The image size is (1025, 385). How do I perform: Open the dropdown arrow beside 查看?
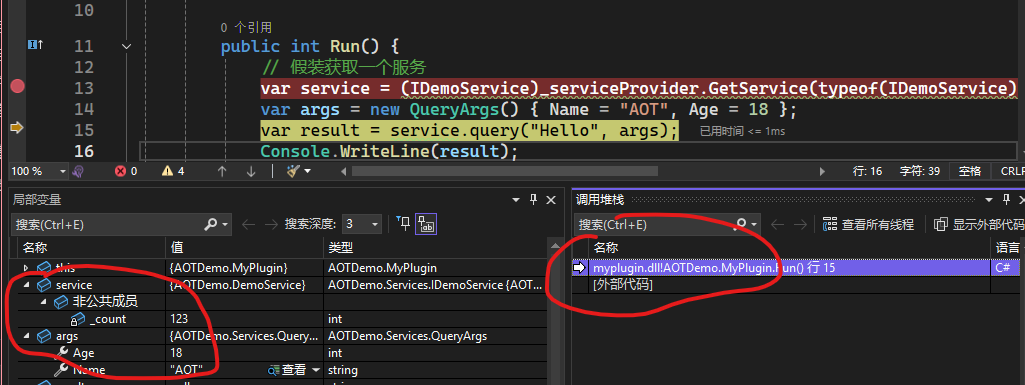click(316, 370)
